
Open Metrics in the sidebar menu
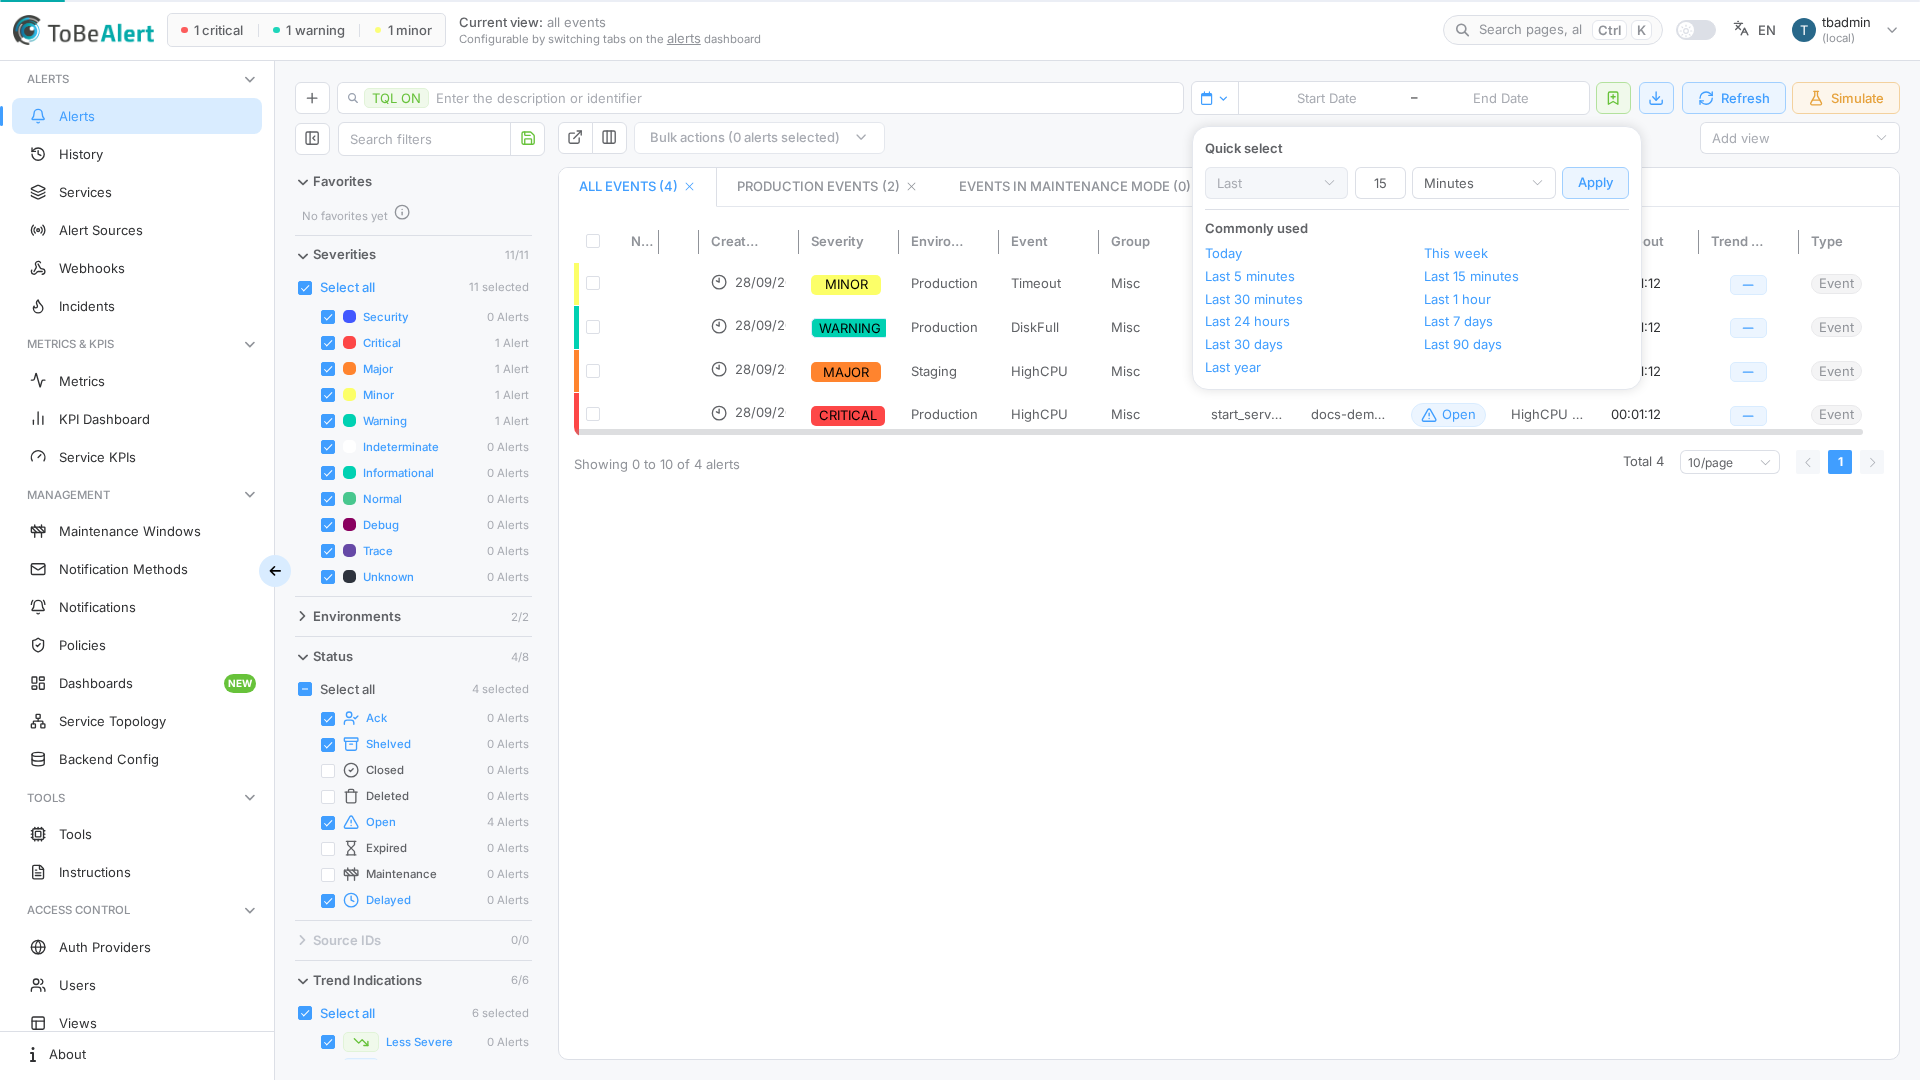pyautogui.click(x=137, y=381)
